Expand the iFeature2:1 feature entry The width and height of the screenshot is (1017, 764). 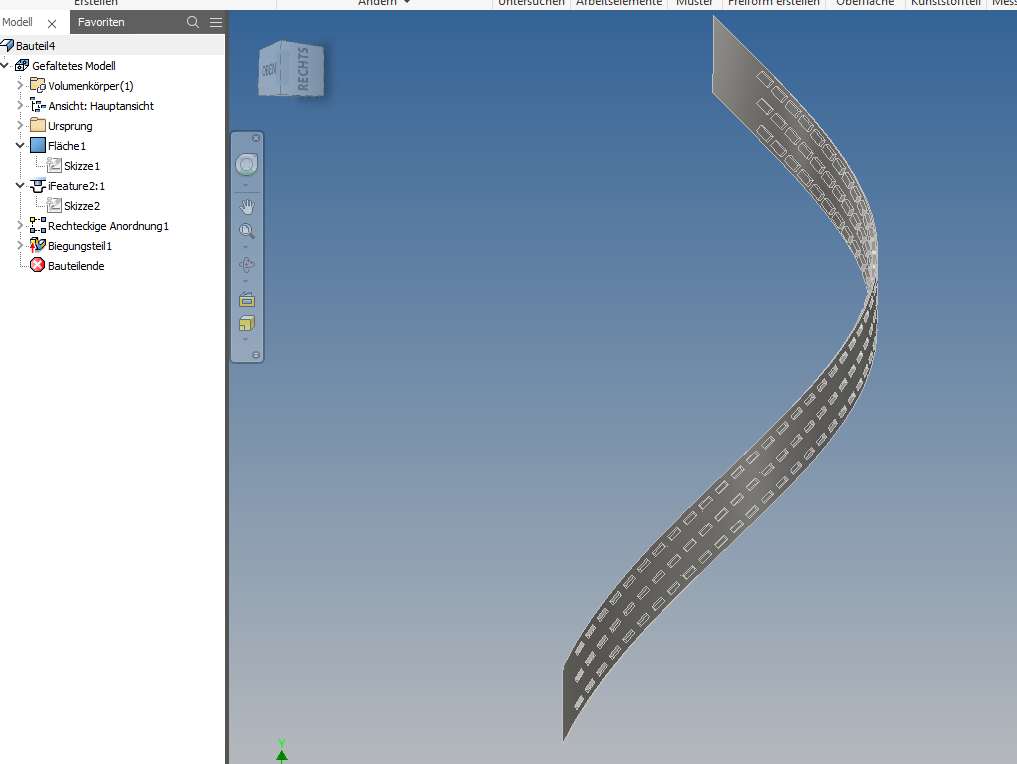18,185
